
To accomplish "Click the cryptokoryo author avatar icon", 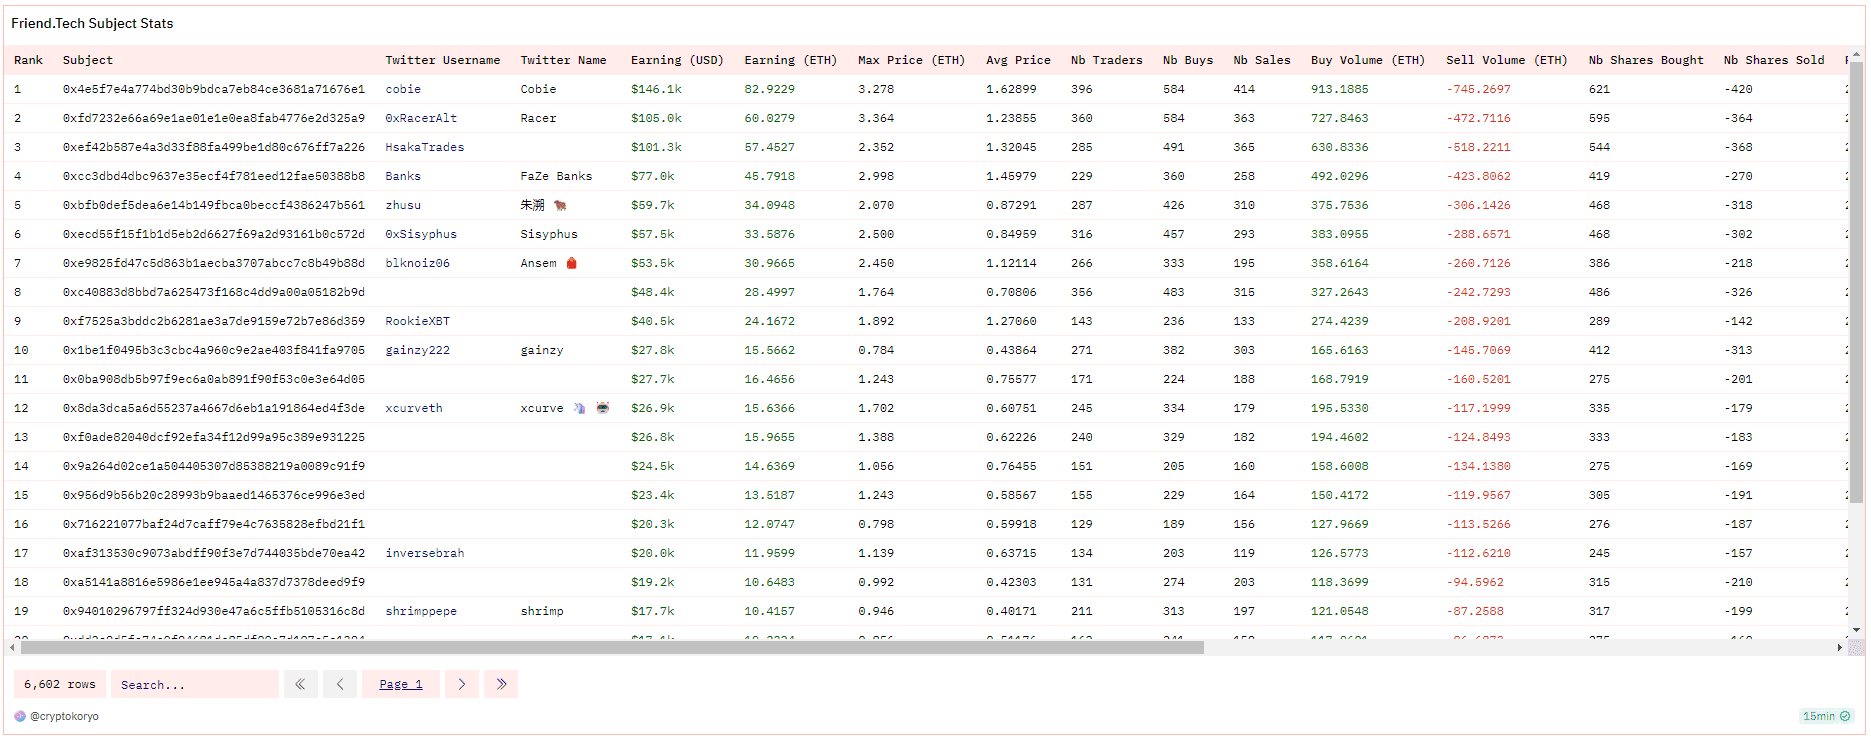I will (x=20, y=716).
